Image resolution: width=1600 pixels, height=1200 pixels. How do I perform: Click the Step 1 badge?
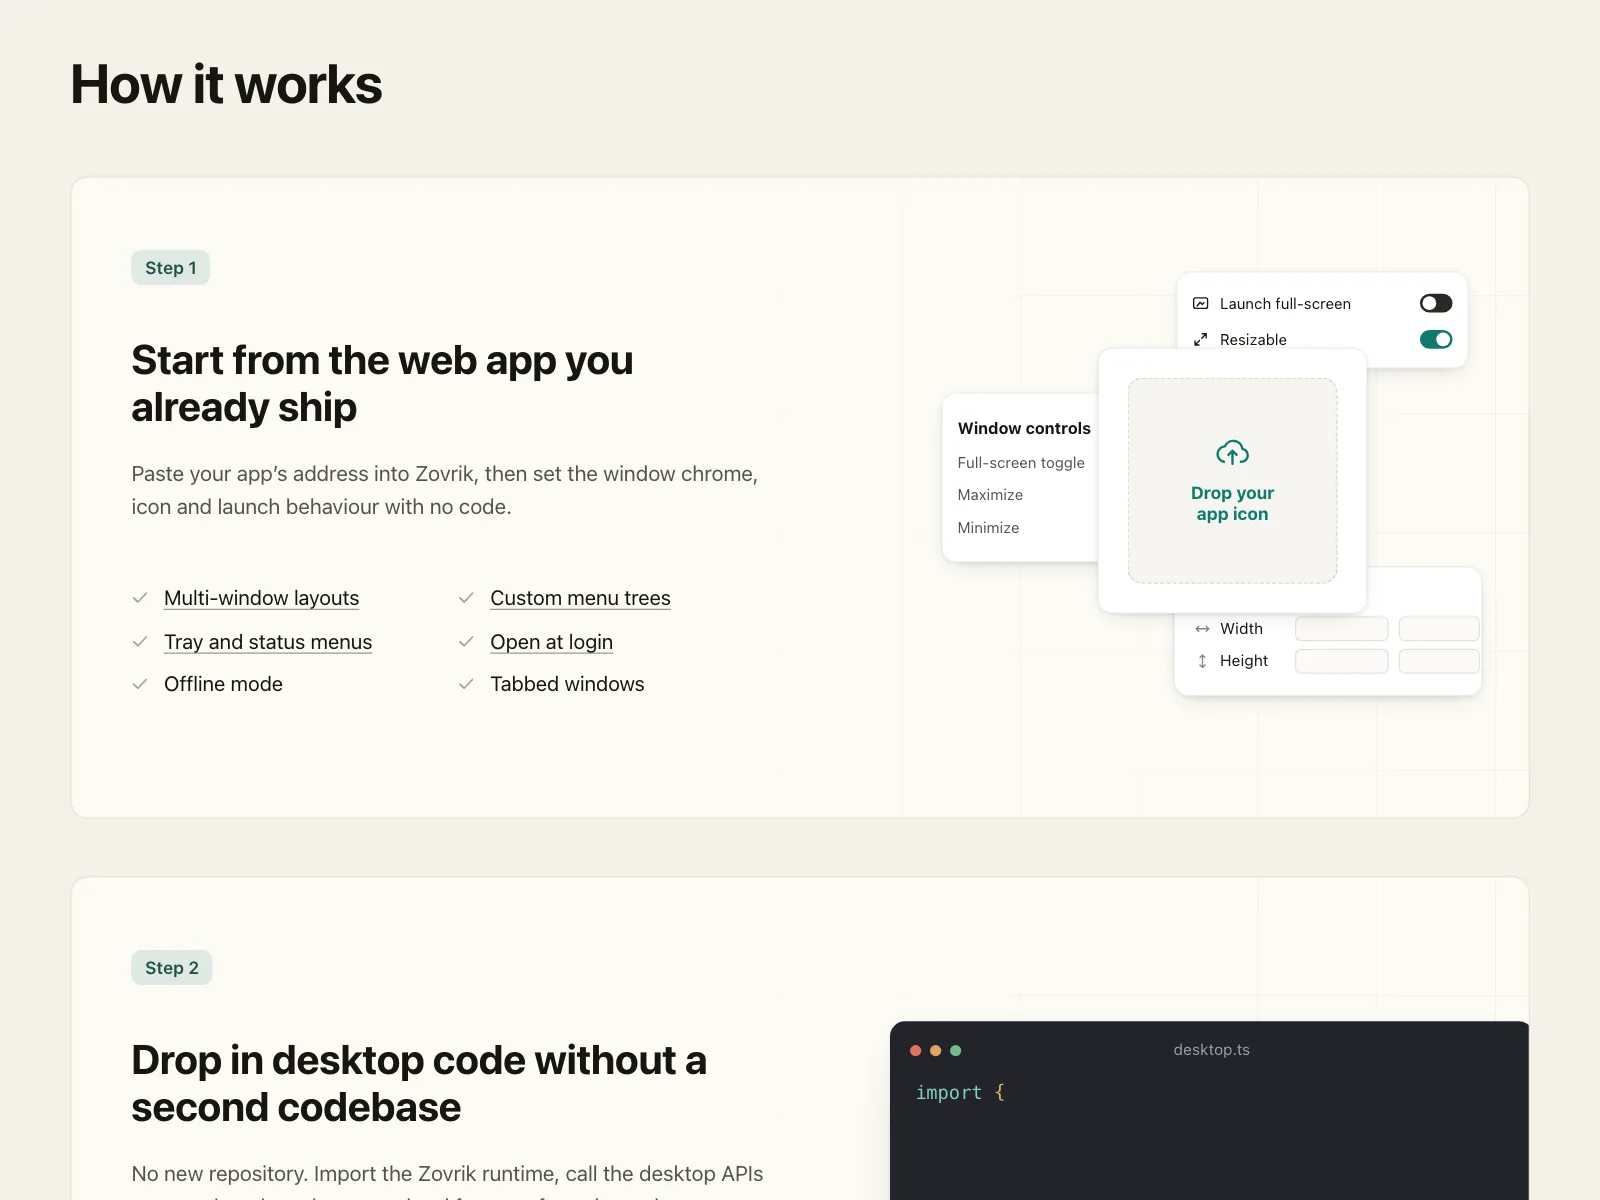[171, 268]
